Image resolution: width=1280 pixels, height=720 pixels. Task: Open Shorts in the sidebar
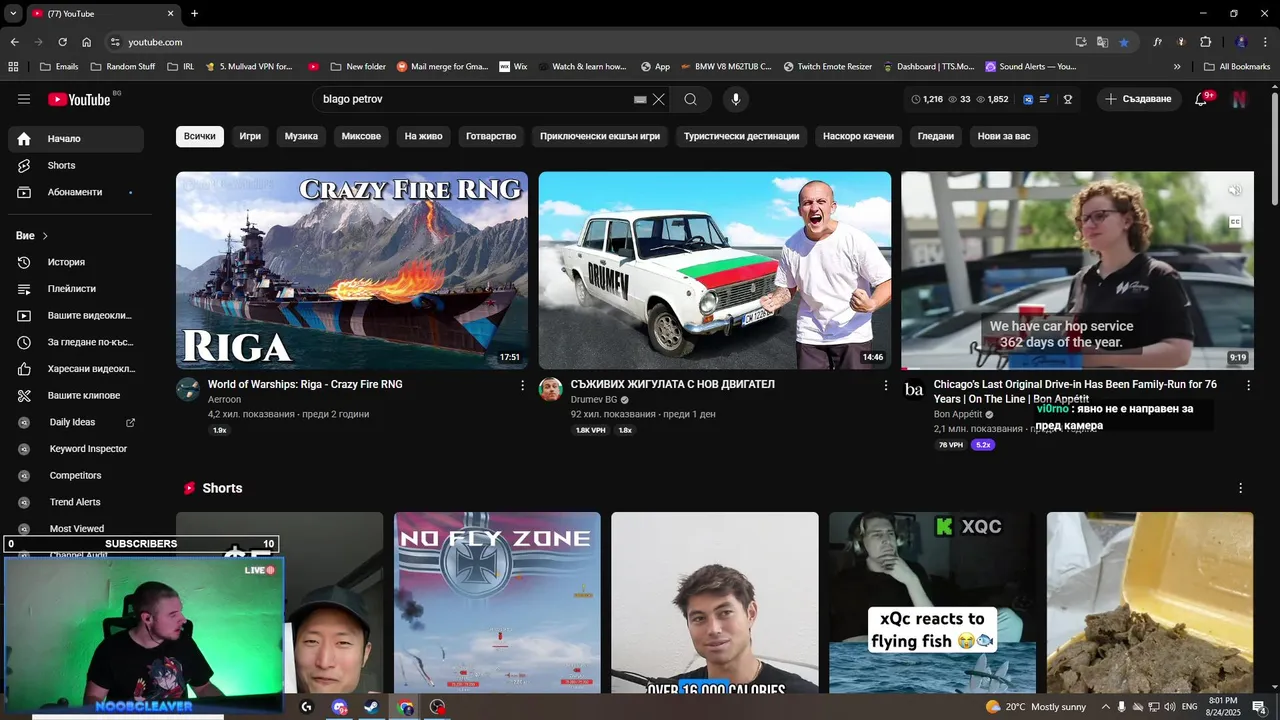click(76, 165)
